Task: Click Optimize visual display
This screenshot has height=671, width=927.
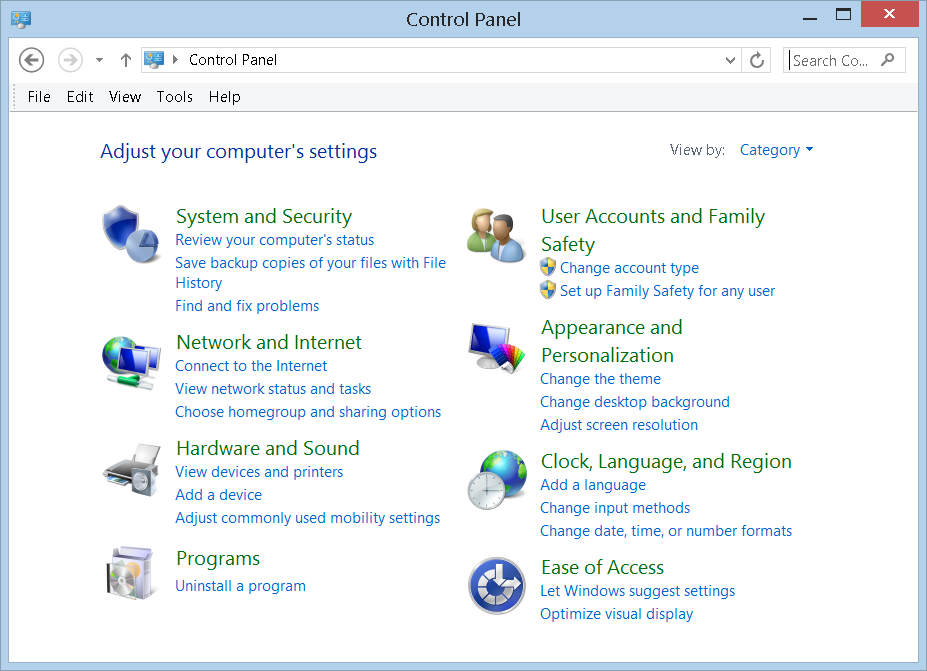Action: [x=617, y=614]
